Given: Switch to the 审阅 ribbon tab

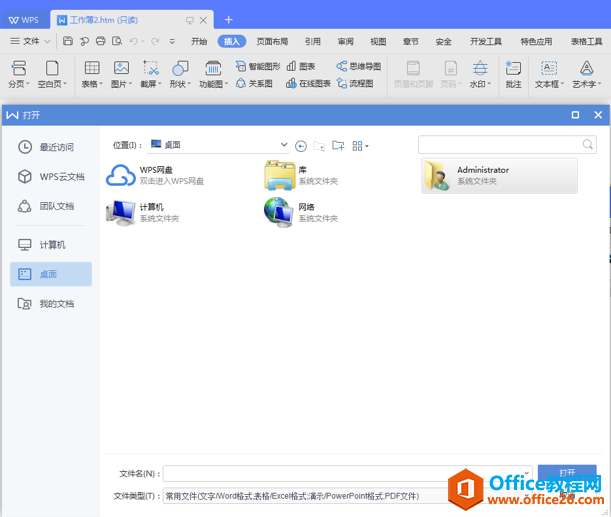Looking at the screenshot, I should pos(345,41).
